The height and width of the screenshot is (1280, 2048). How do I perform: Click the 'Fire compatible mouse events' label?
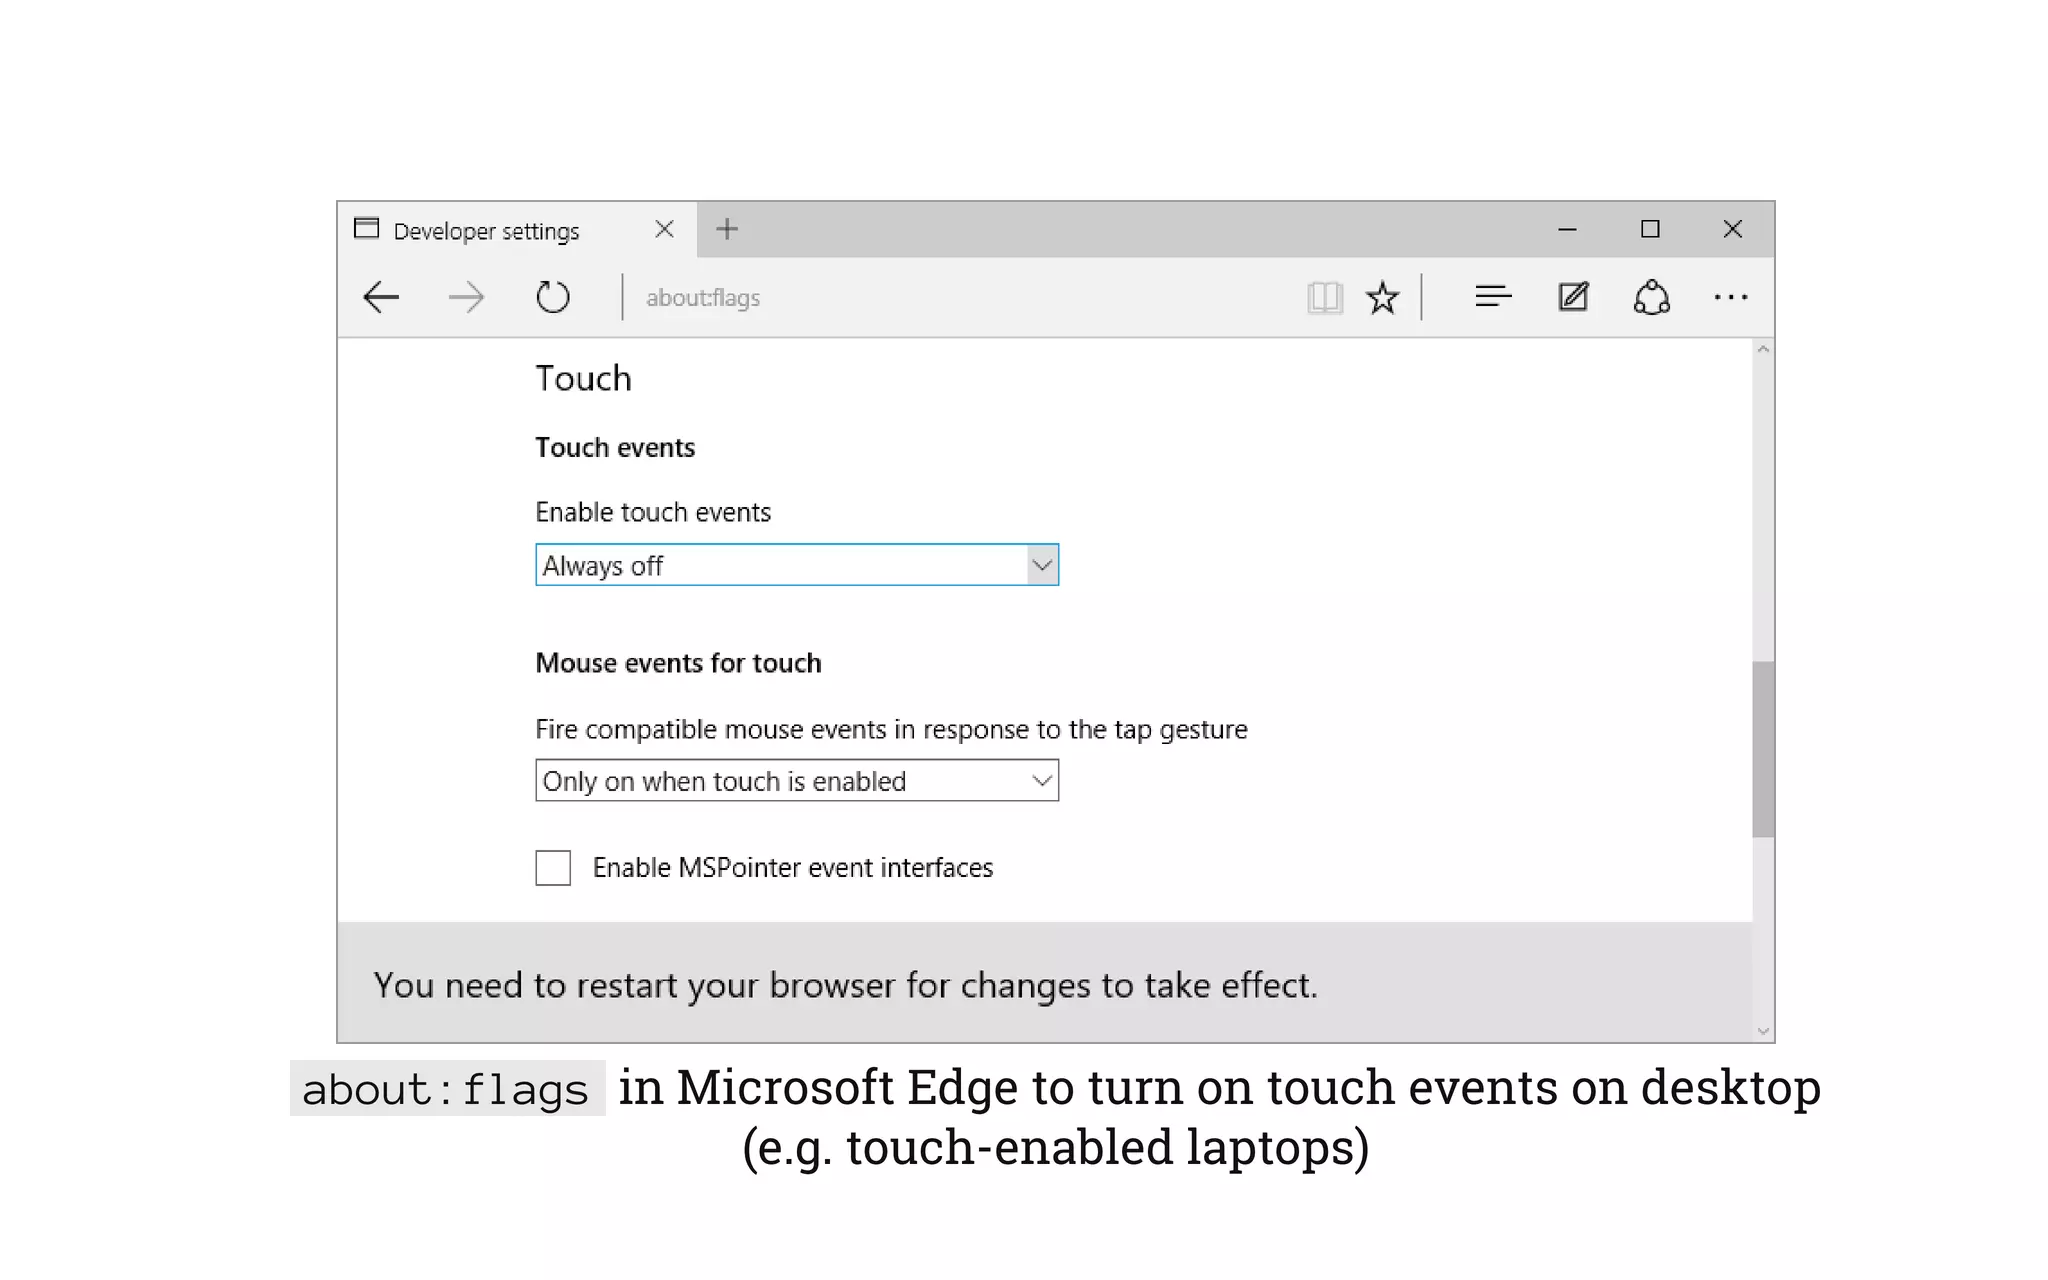(x=891, y=729)
